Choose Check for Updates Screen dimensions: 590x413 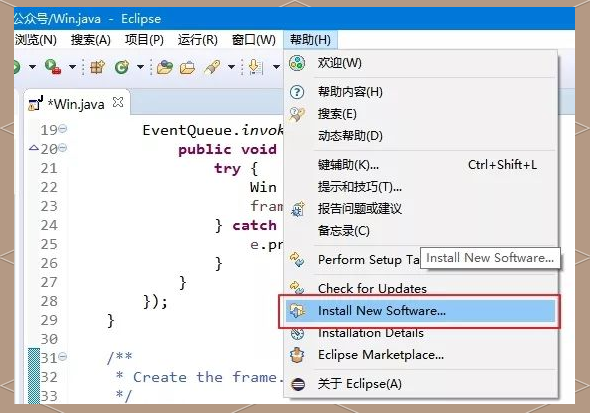(x=420, y=289)
